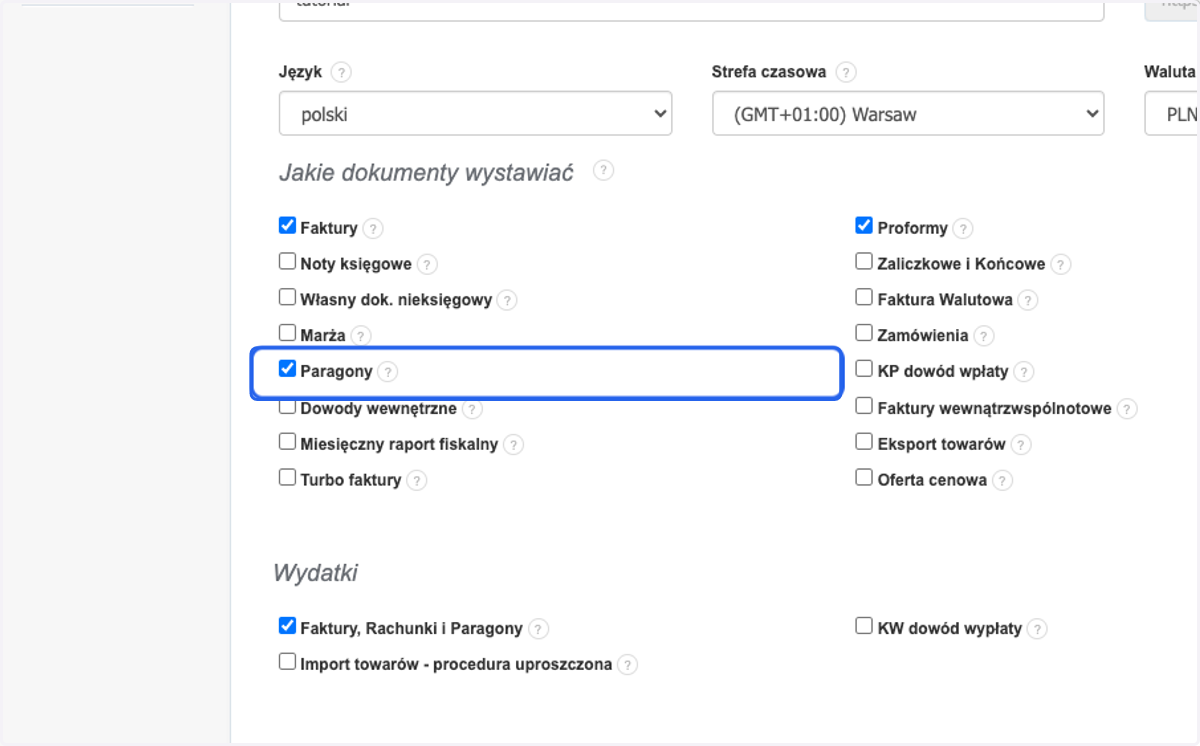Check the Faktura Walutowa option
This screenshot has width=1200, height=746.
point(864,298)
